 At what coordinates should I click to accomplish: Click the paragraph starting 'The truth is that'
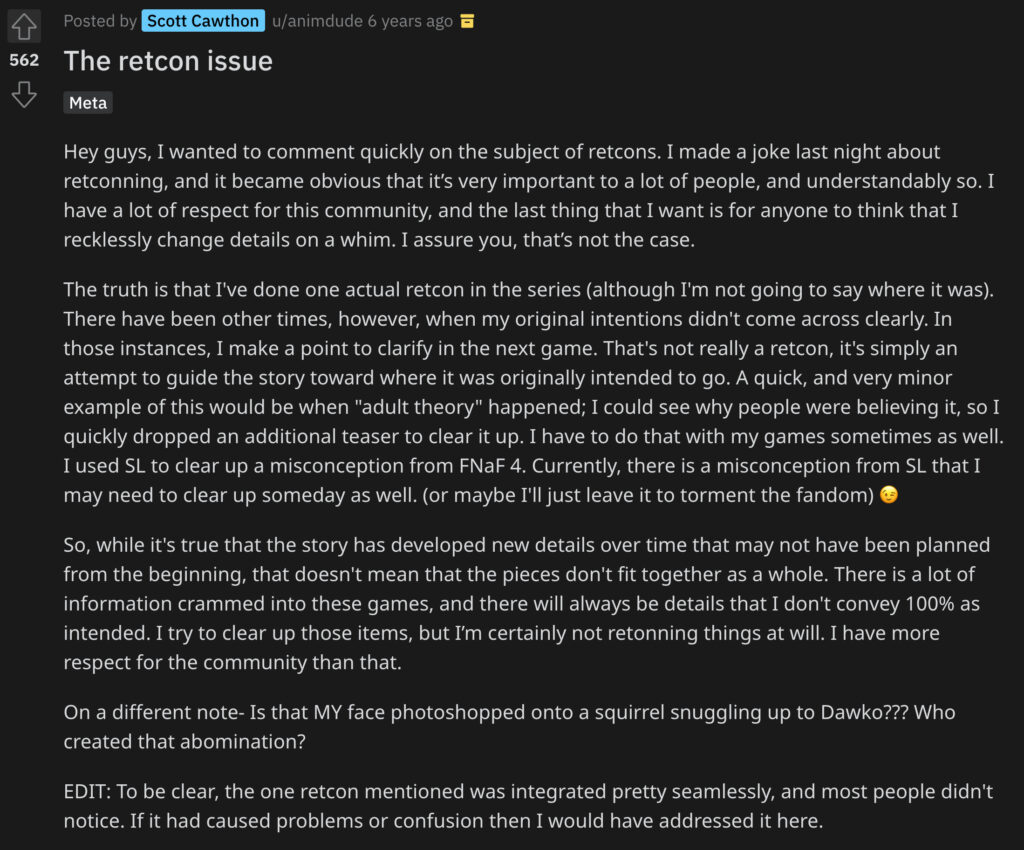coord(534,392)
